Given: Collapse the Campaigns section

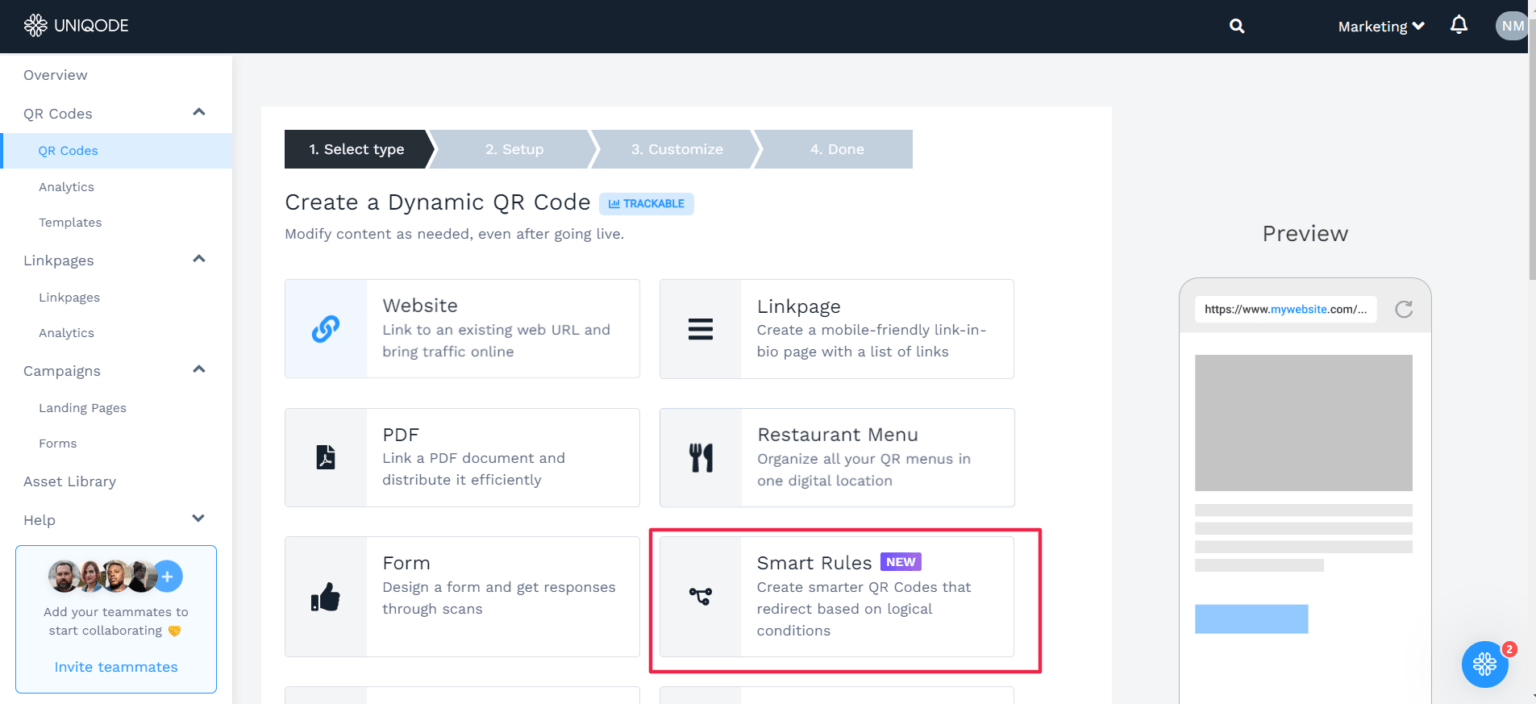Looking at the screenshot, I should pos(197,370).
